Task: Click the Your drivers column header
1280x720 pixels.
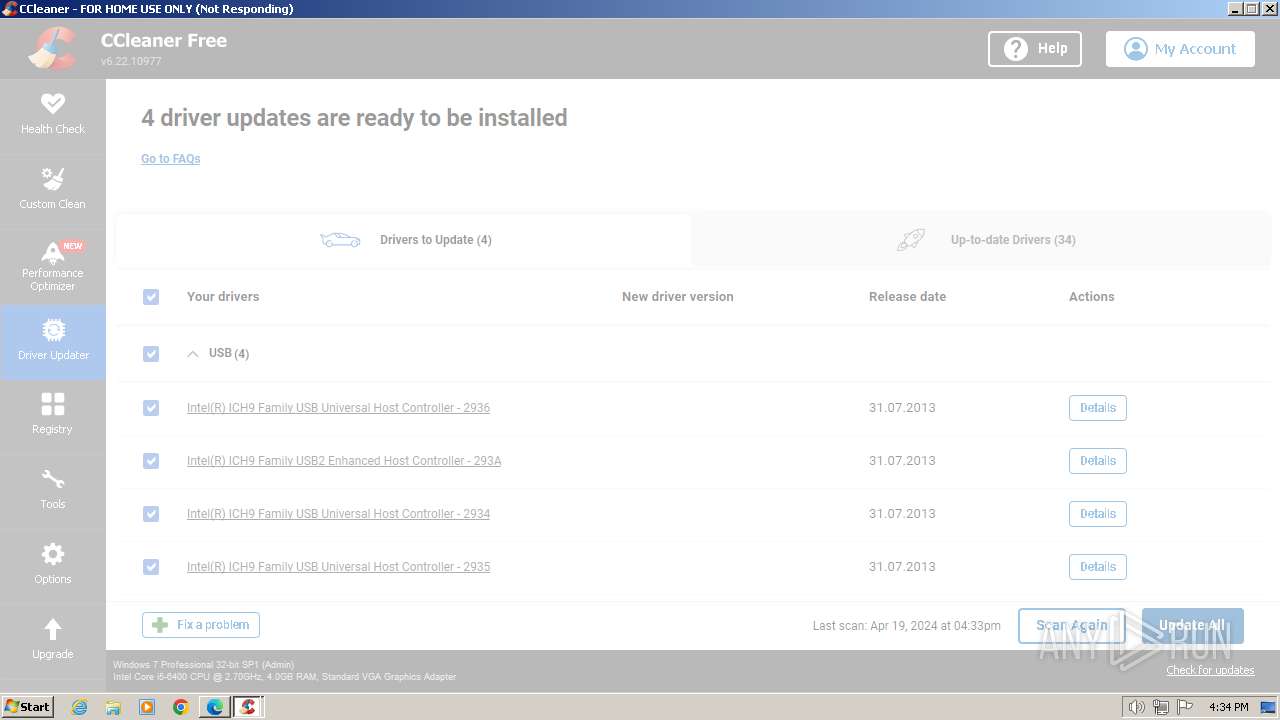Action: coord(223,297)
